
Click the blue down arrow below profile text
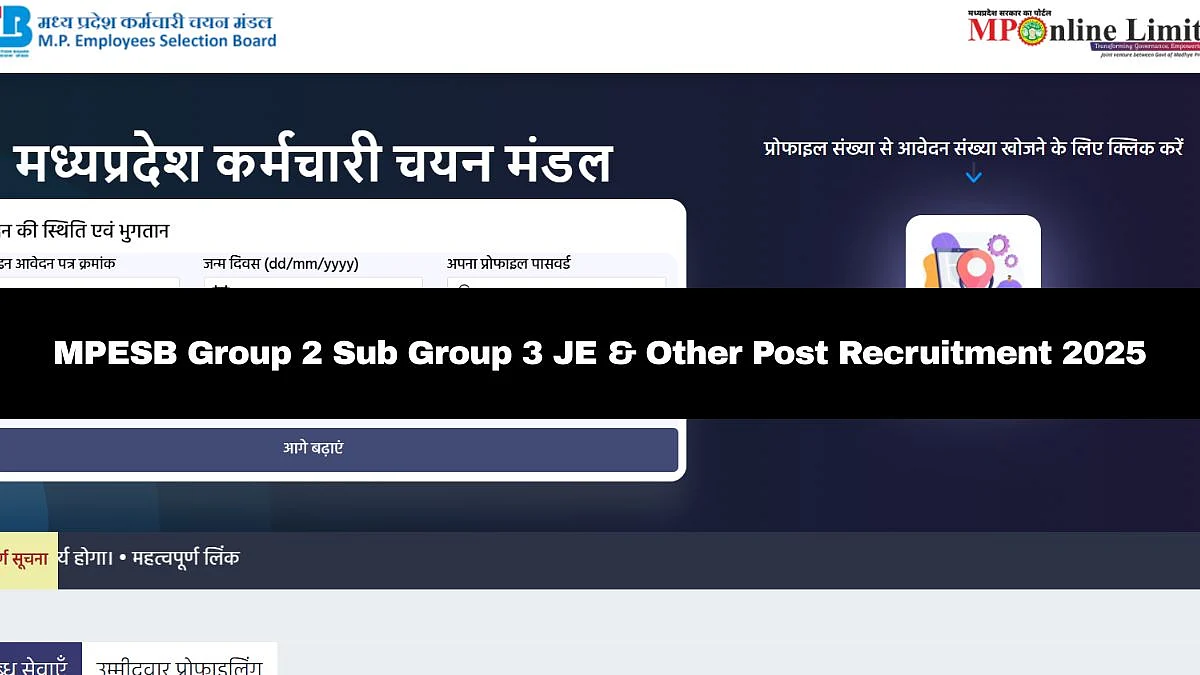coord(973,176)
